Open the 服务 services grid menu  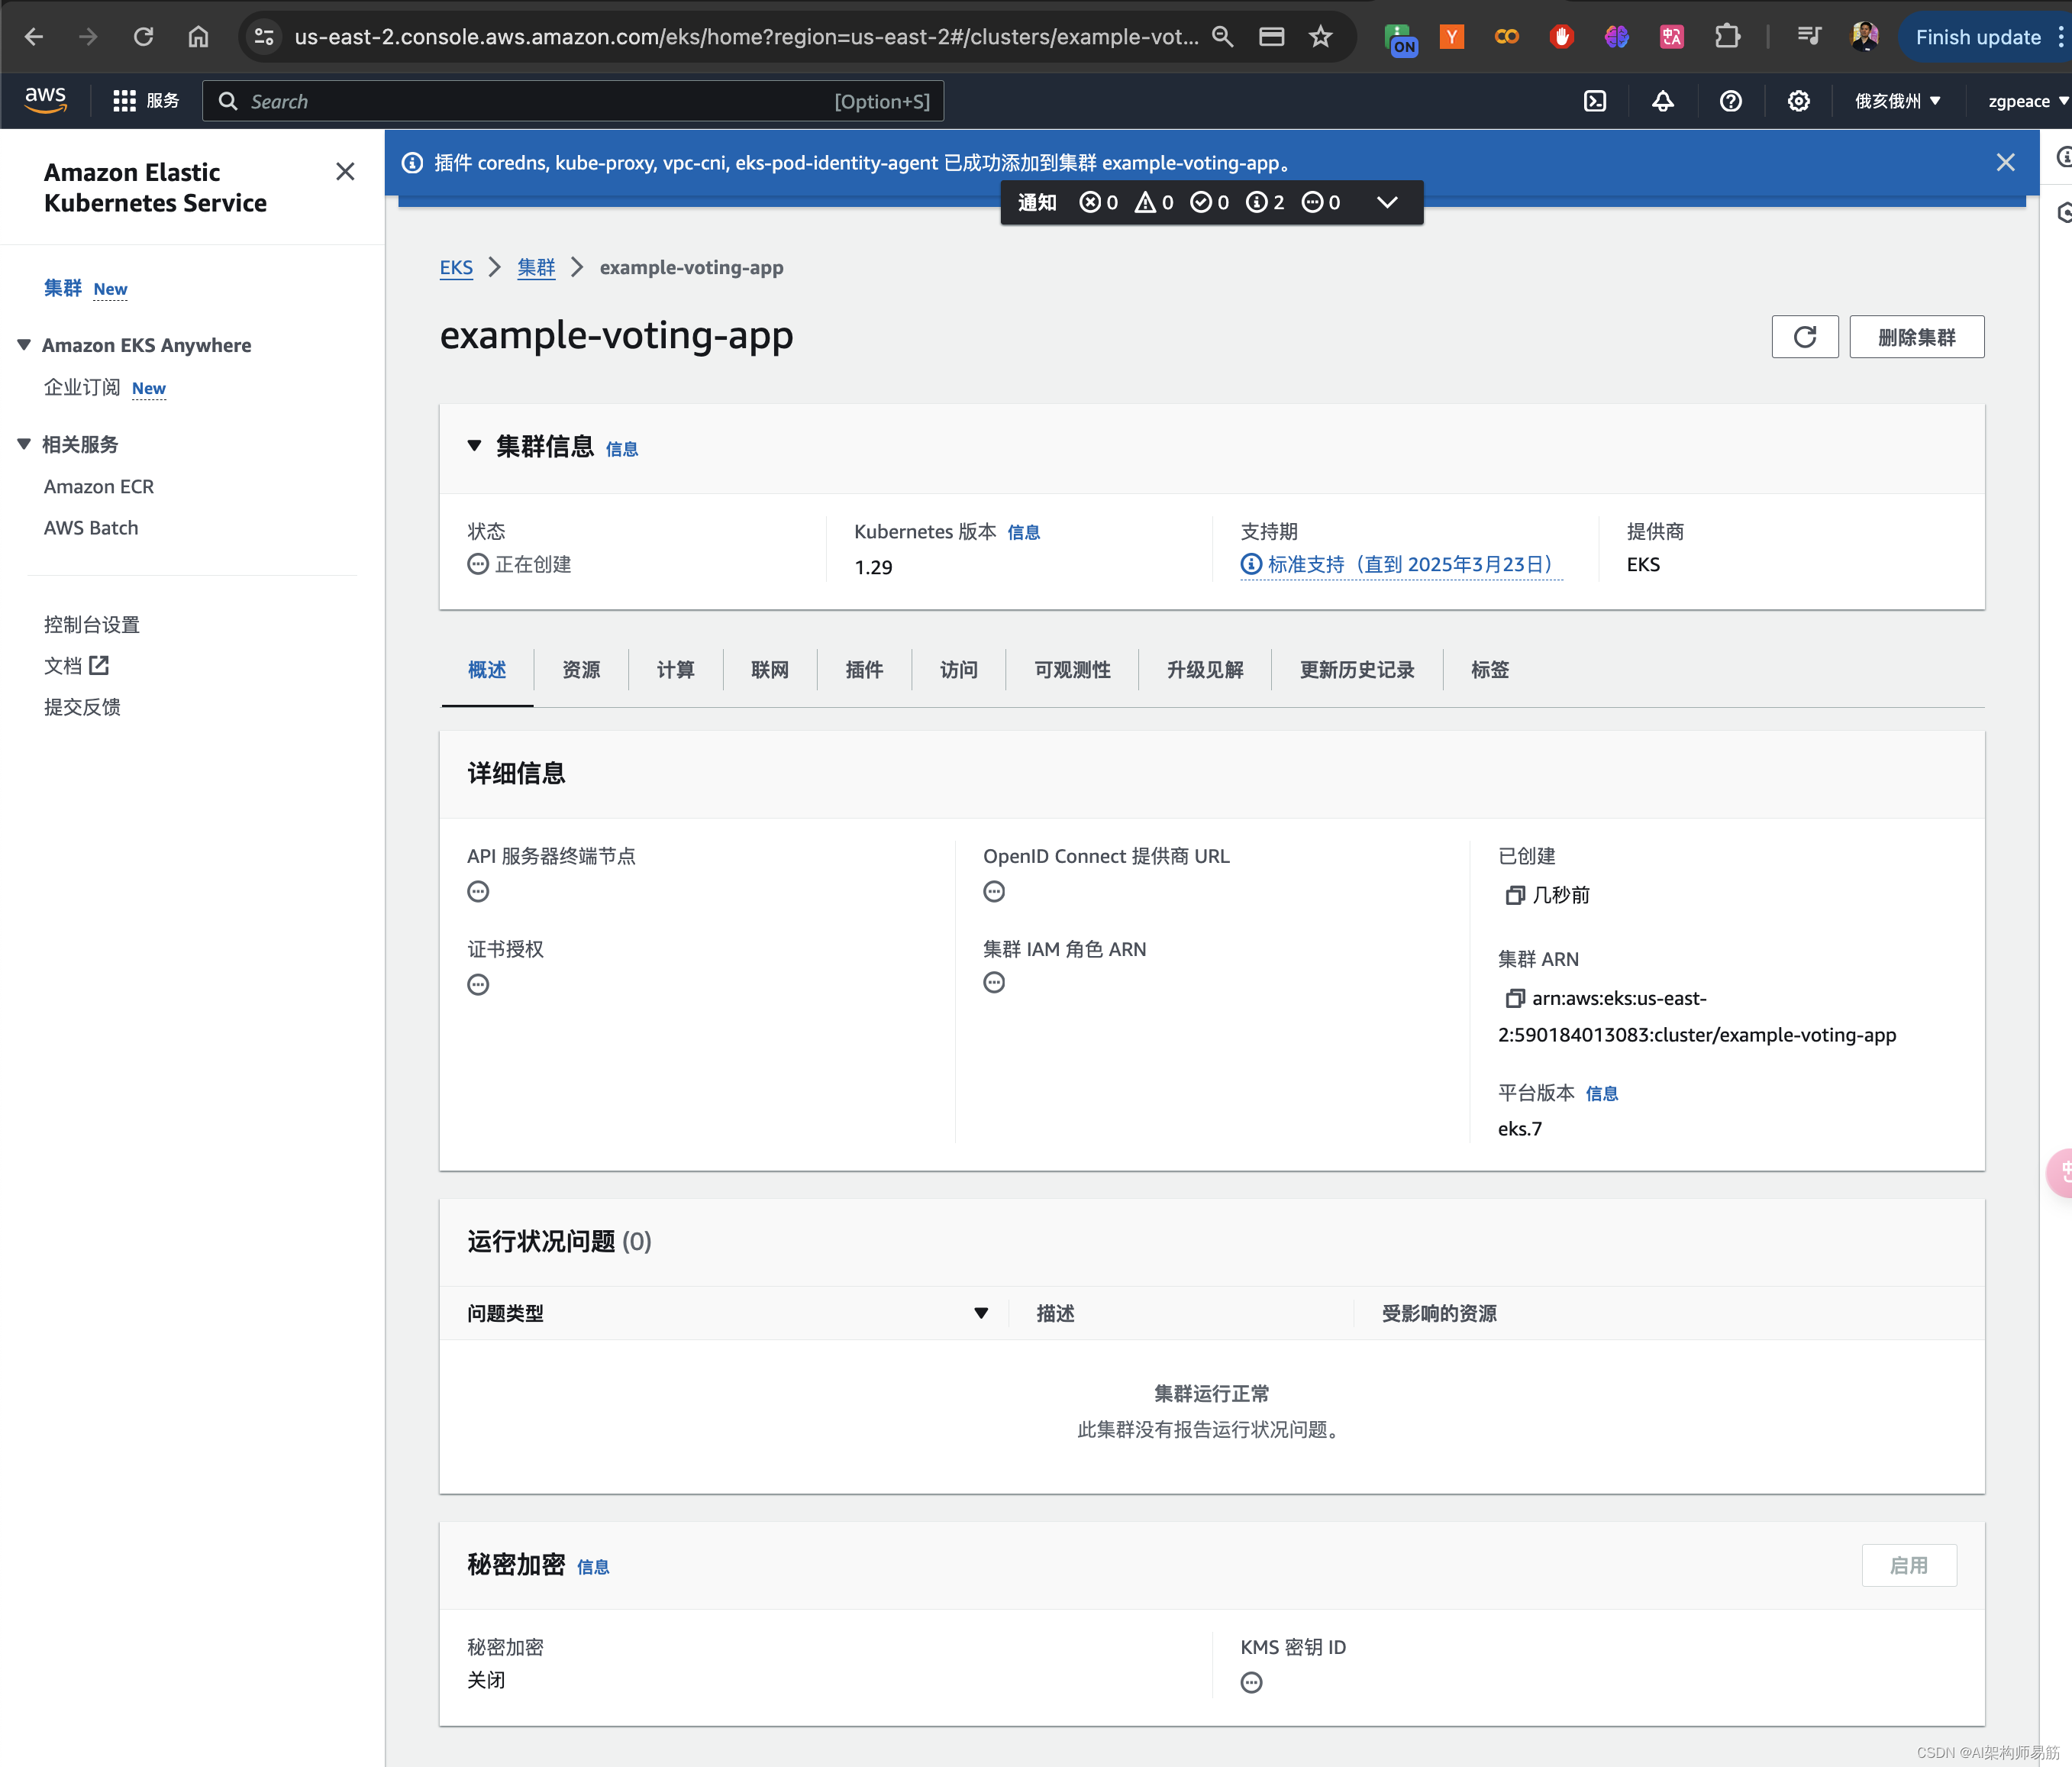tap(146, 101)
